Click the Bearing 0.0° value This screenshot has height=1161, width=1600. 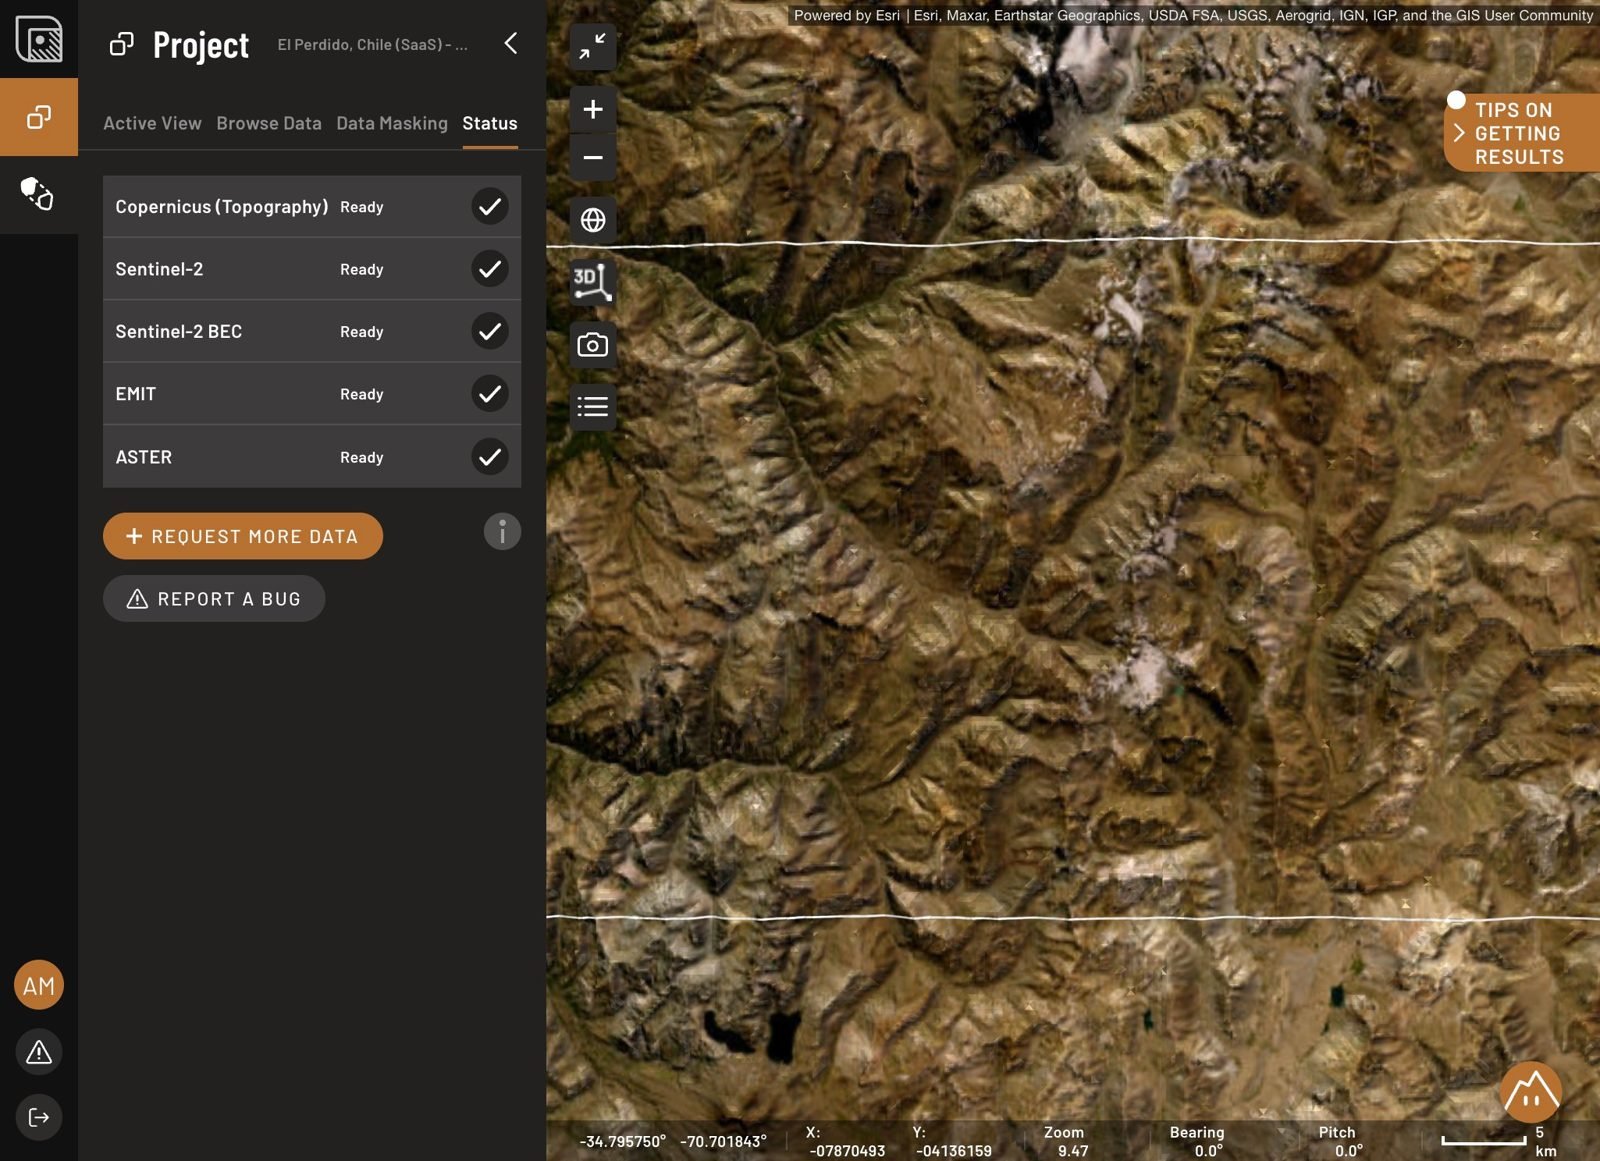[1208, 1151]
